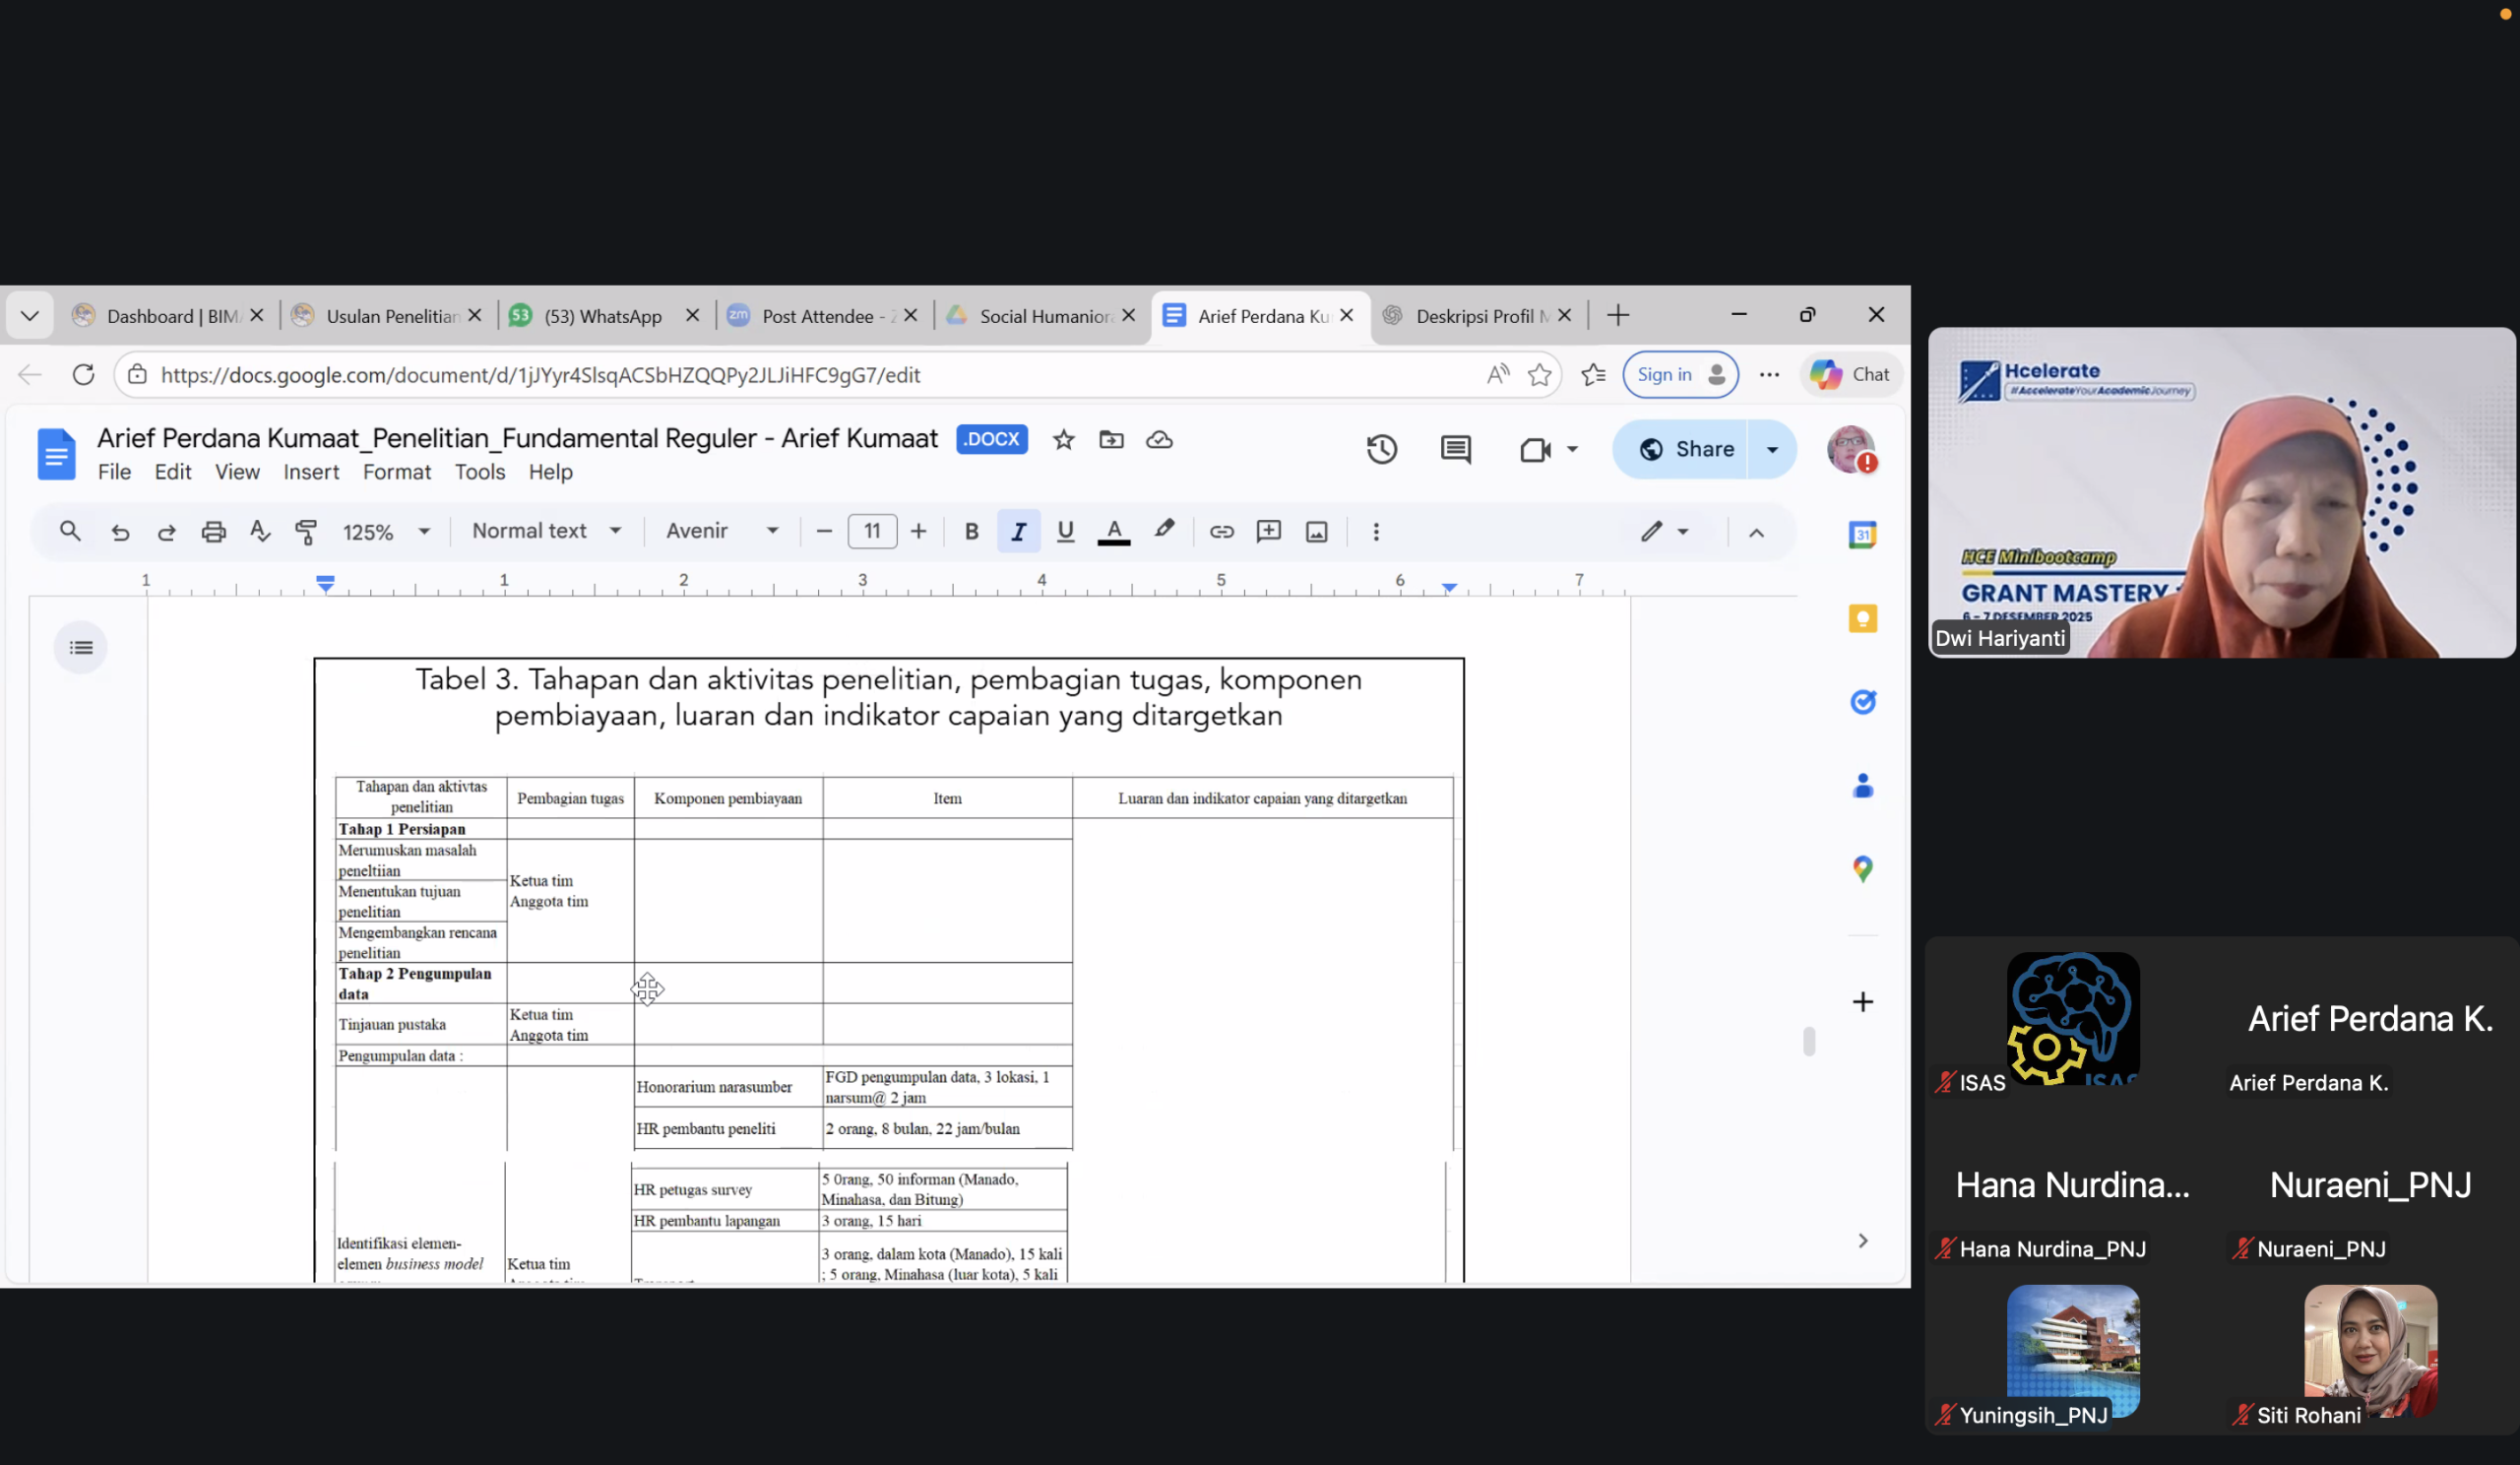The height and width of the screenshot is (1465, 2520).
Task: Click the print icon in toolbar
Action: [x=213, y=531]
